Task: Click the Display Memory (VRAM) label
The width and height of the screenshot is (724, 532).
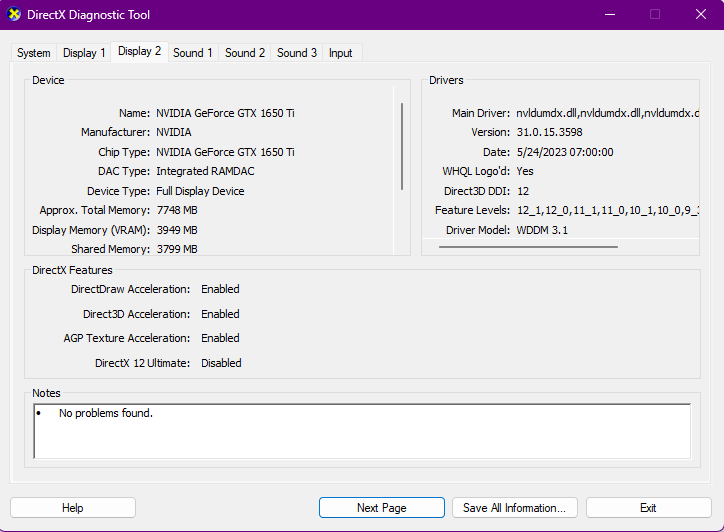Action: click(91, 230)
